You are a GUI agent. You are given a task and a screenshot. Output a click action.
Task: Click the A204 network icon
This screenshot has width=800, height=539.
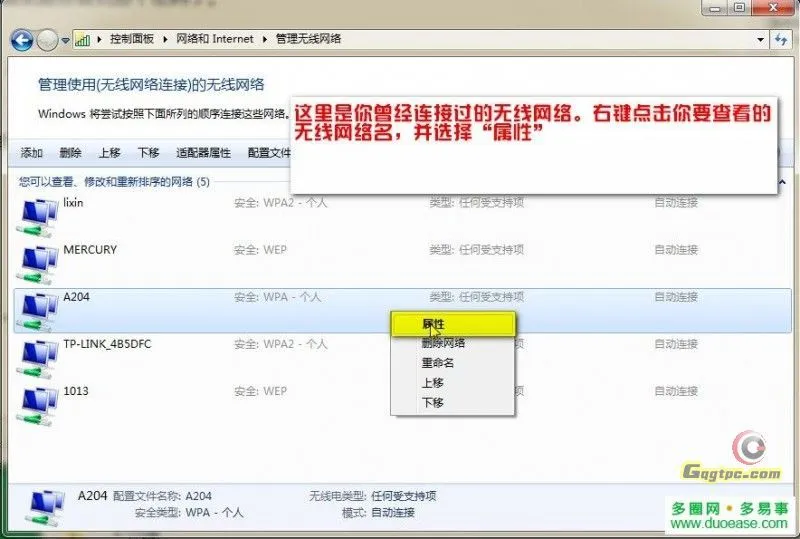point(37,312)
